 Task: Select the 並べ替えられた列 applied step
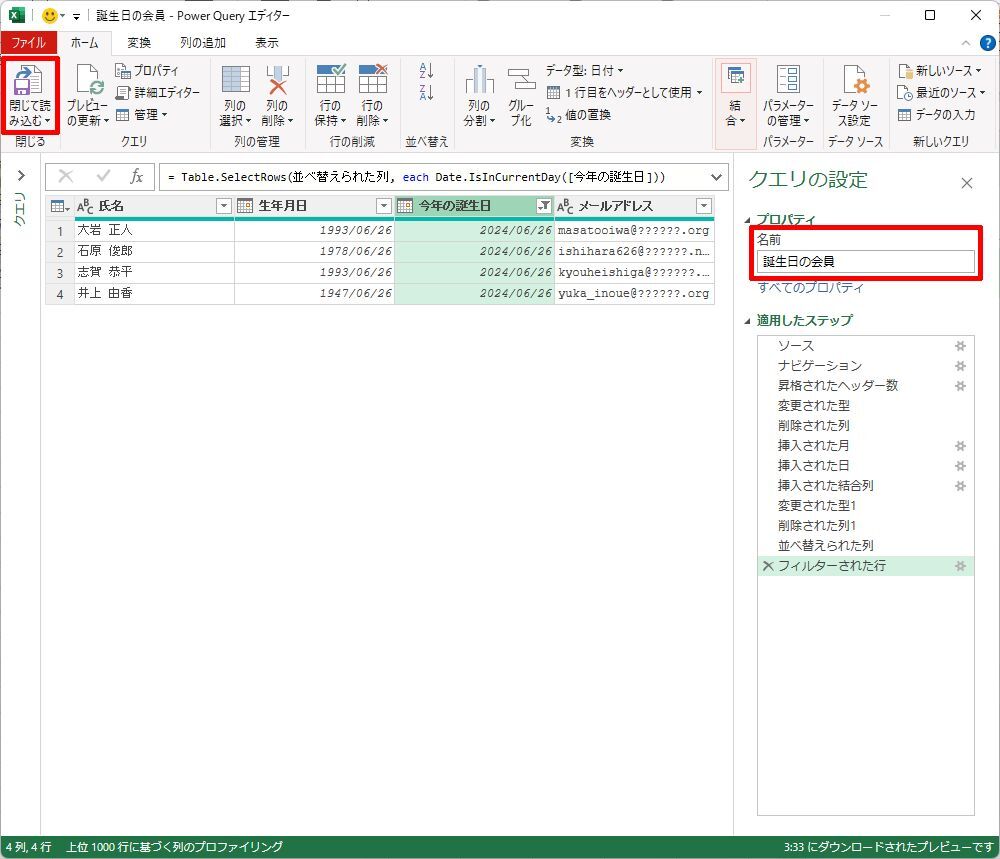825,546
